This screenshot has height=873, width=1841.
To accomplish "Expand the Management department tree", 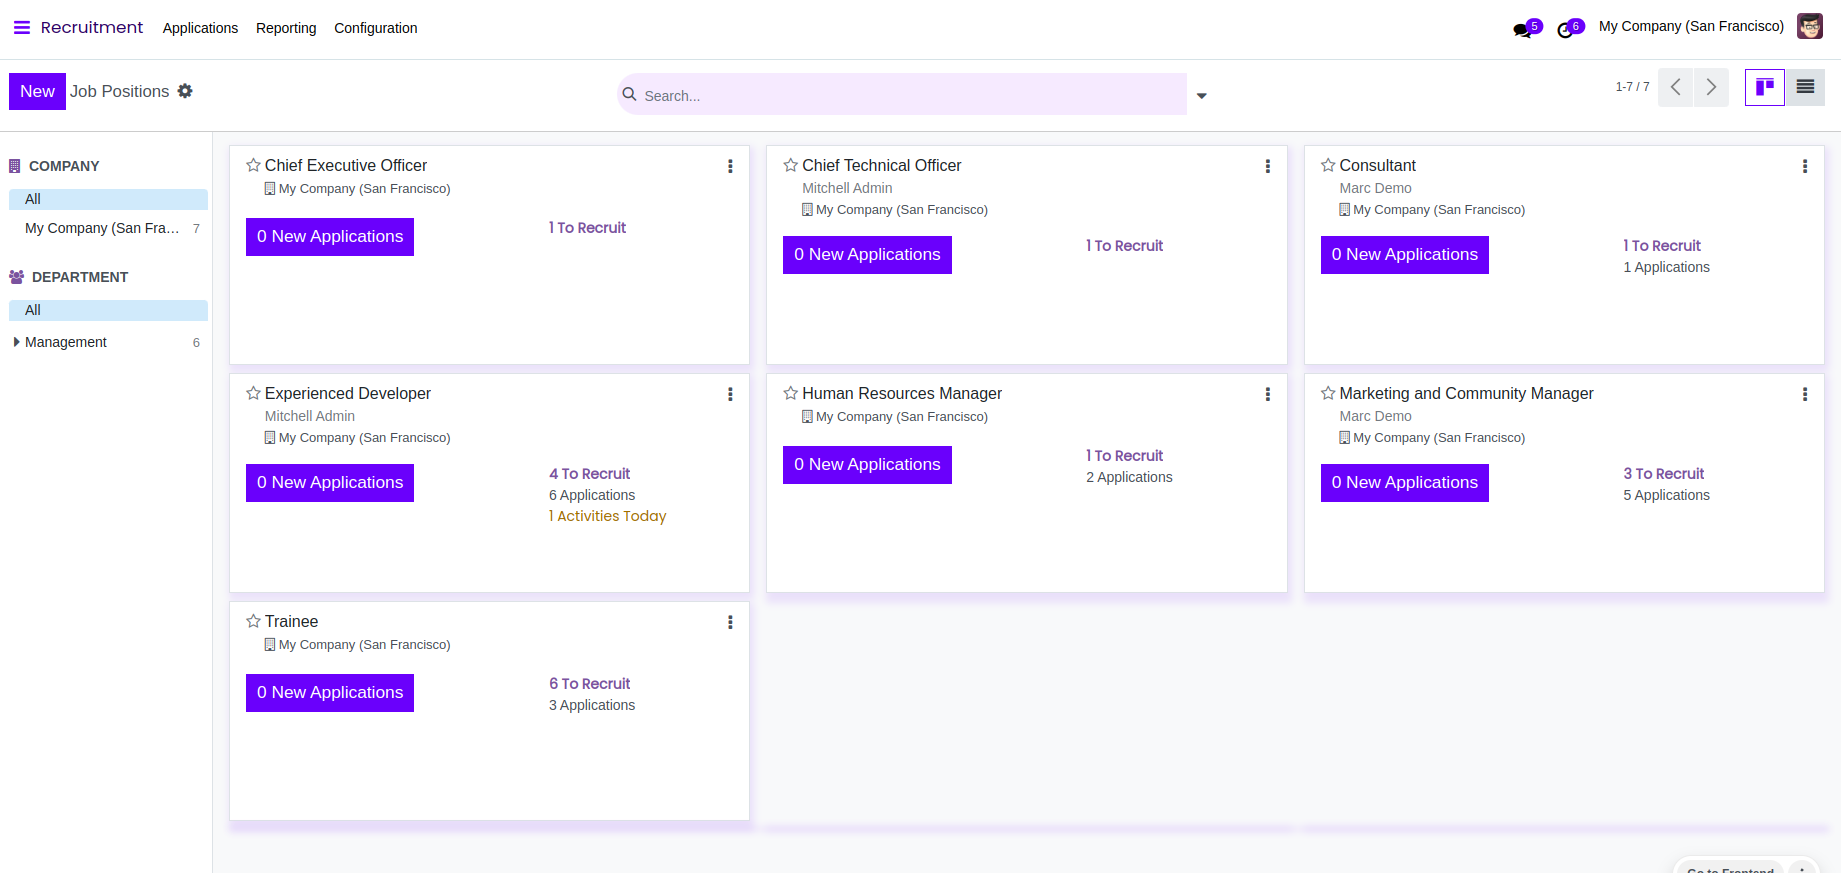I will tap(16, 342).
